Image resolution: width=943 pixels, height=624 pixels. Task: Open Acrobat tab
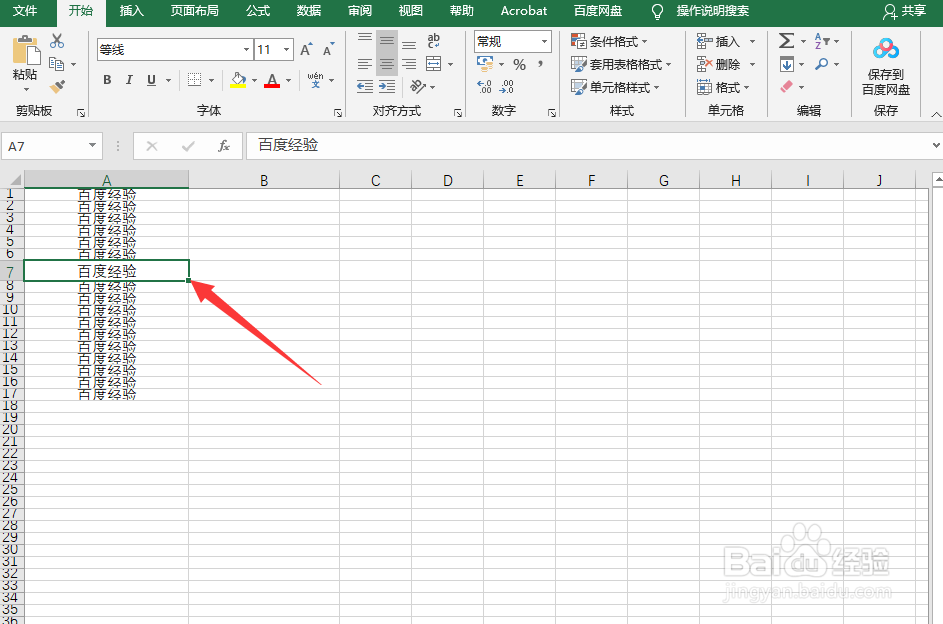(524, 11)
